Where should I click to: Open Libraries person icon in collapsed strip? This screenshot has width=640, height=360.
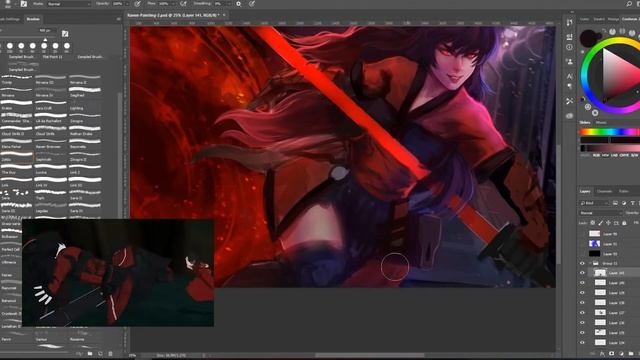point(569,61)
